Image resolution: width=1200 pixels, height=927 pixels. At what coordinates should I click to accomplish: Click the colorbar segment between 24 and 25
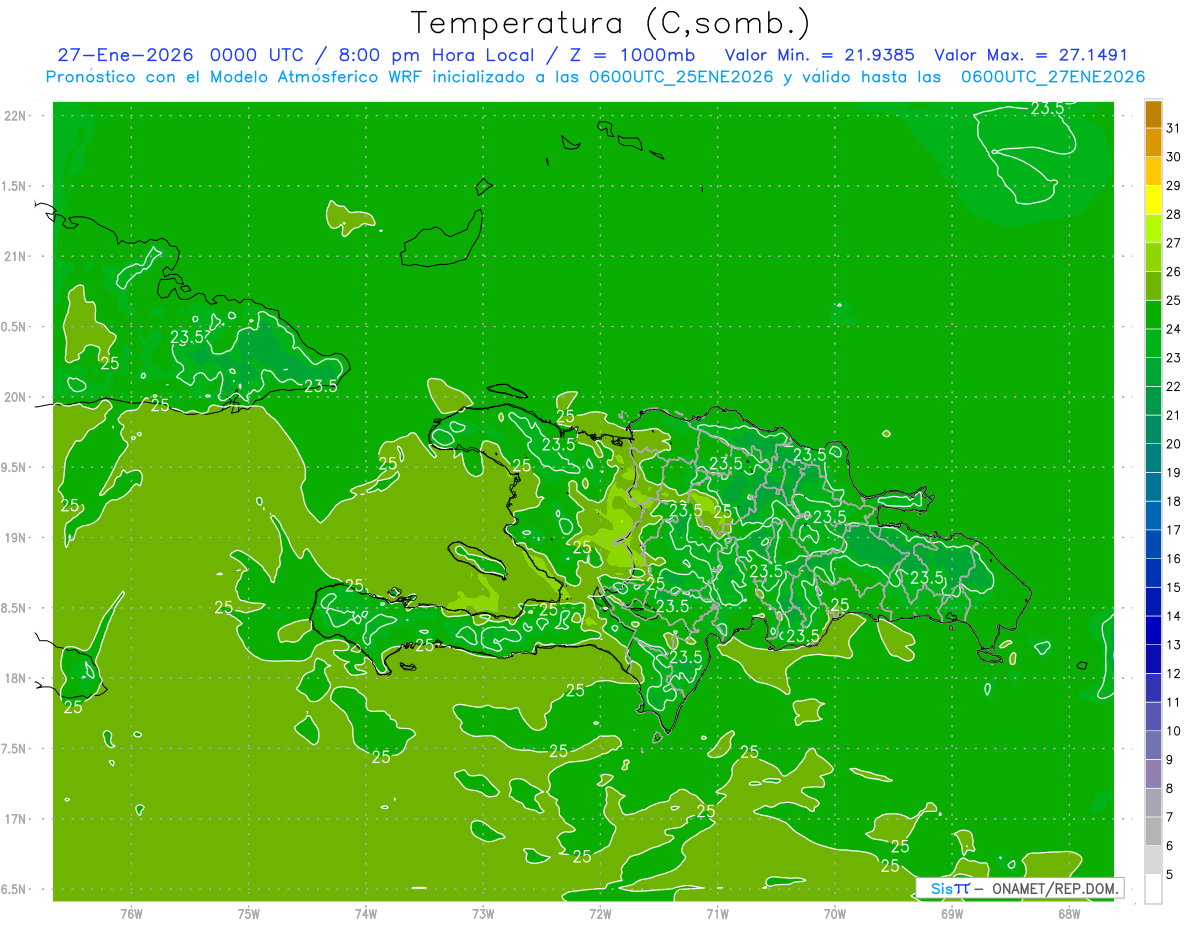coord(1153,315)
